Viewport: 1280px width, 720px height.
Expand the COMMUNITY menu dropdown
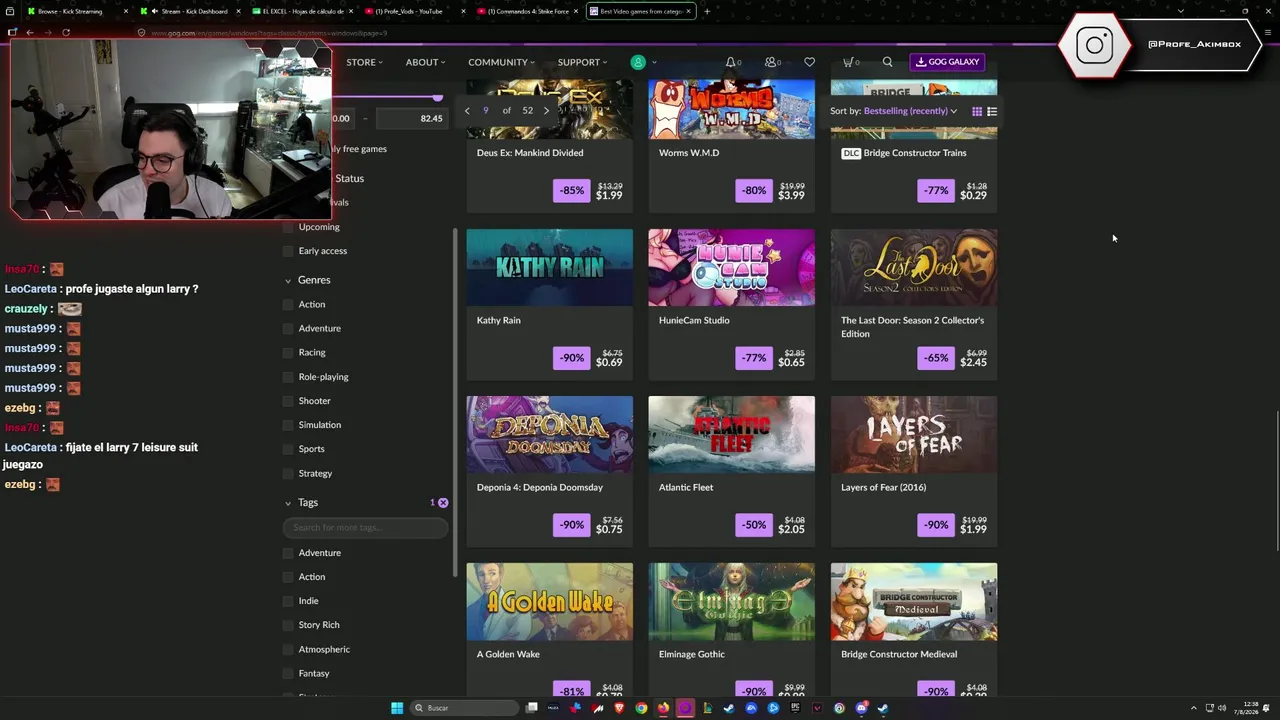coord(501,62)
